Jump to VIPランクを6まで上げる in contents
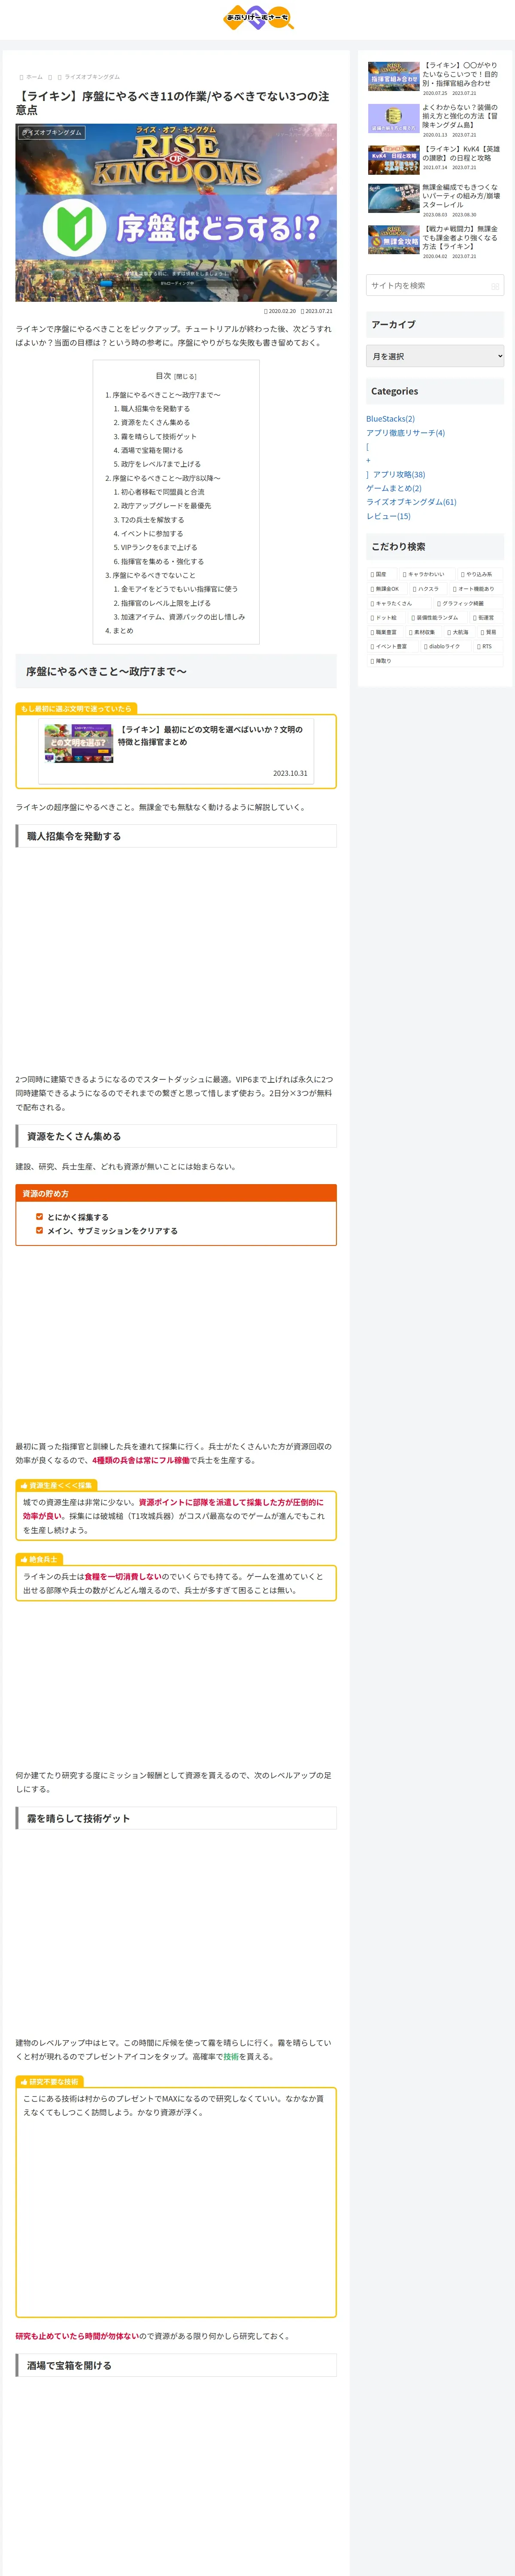The width and height of the screenshot is (515, 2576). tap(159, 548)
